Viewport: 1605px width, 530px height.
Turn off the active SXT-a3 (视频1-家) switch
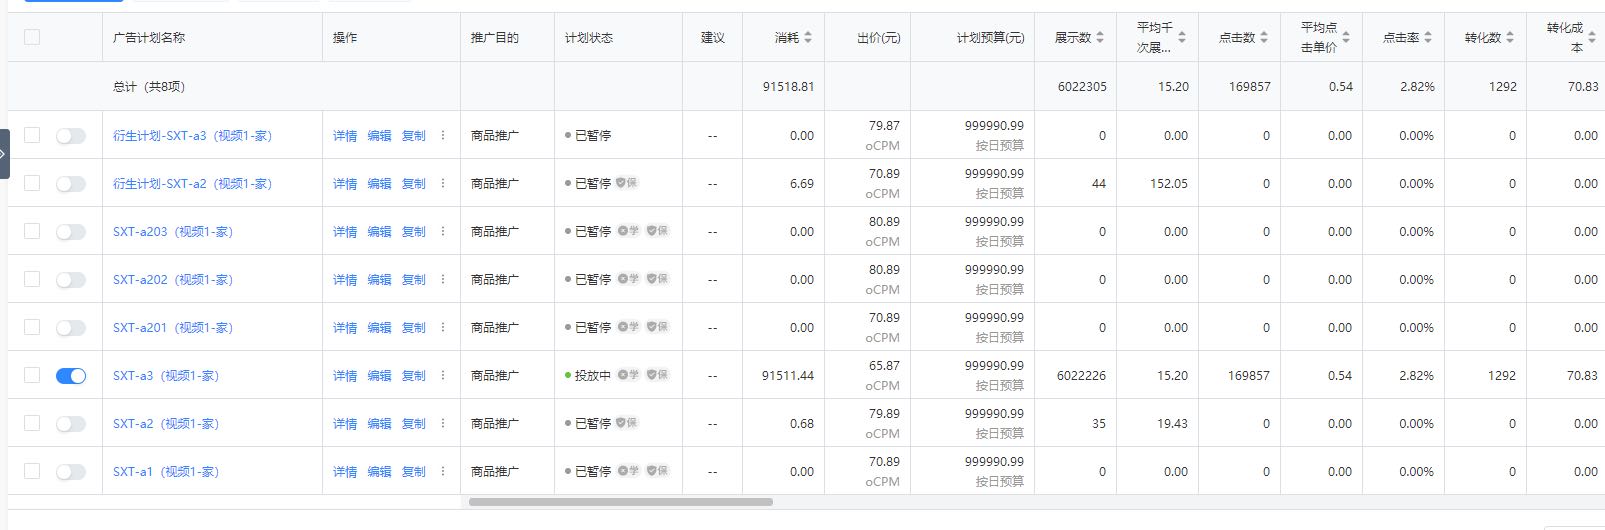tap(71, 376)
